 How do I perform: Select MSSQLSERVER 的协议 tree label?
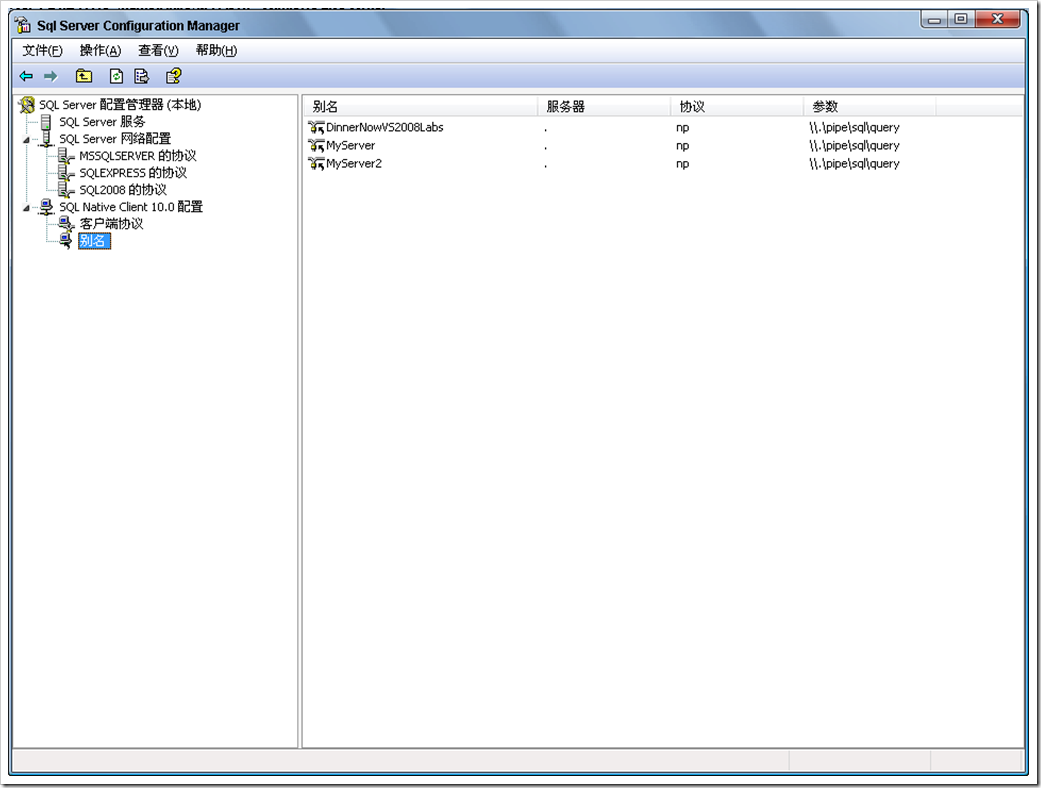click(x=137, y=156)
